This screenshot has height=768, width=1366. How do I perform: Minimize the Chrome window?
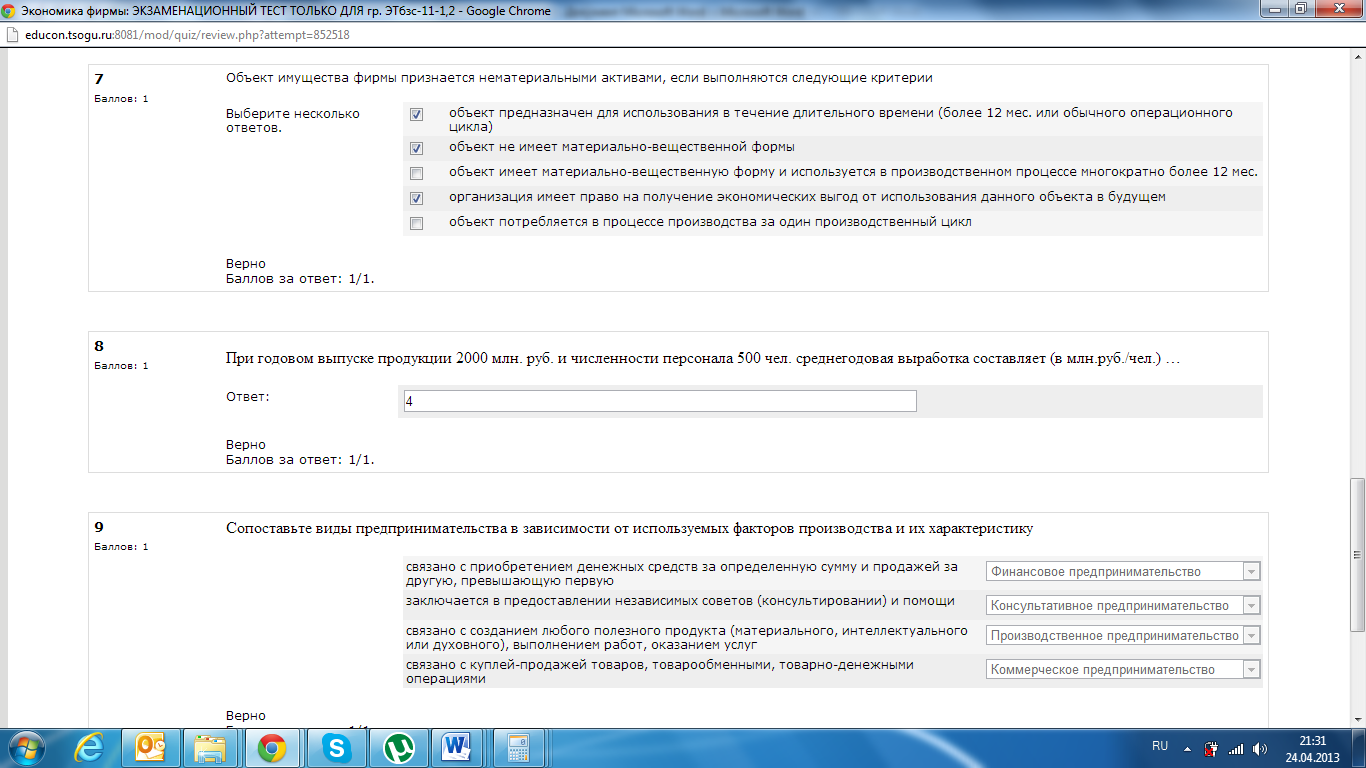coord(1273,9)
